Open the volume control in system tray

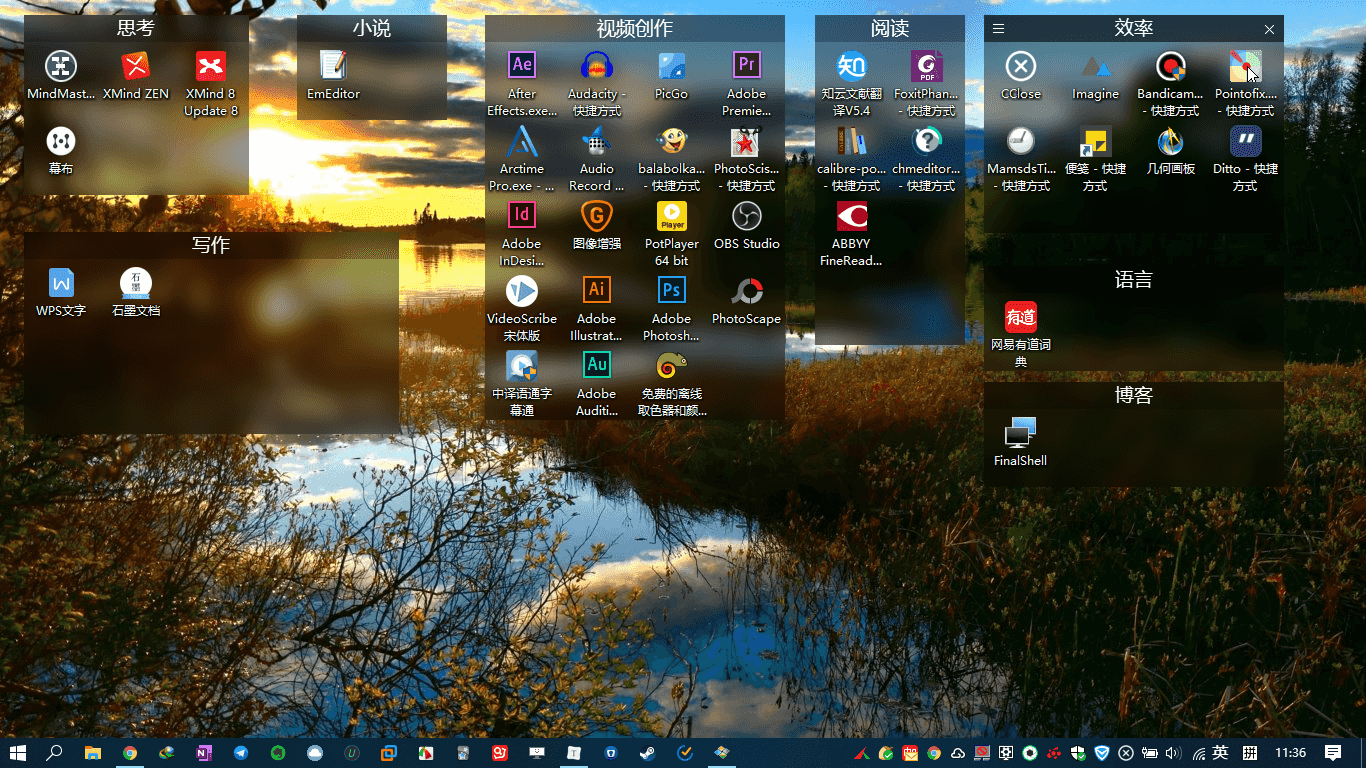(x=1174, y=753)
